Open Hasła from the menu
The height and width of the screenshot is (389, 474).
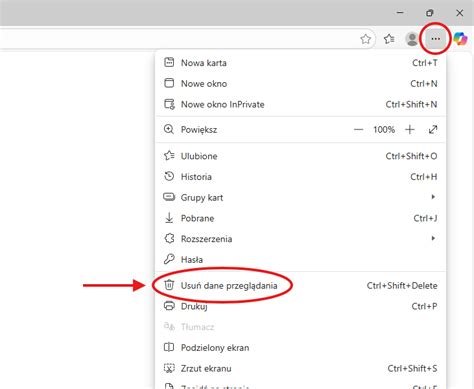[300, 259]
